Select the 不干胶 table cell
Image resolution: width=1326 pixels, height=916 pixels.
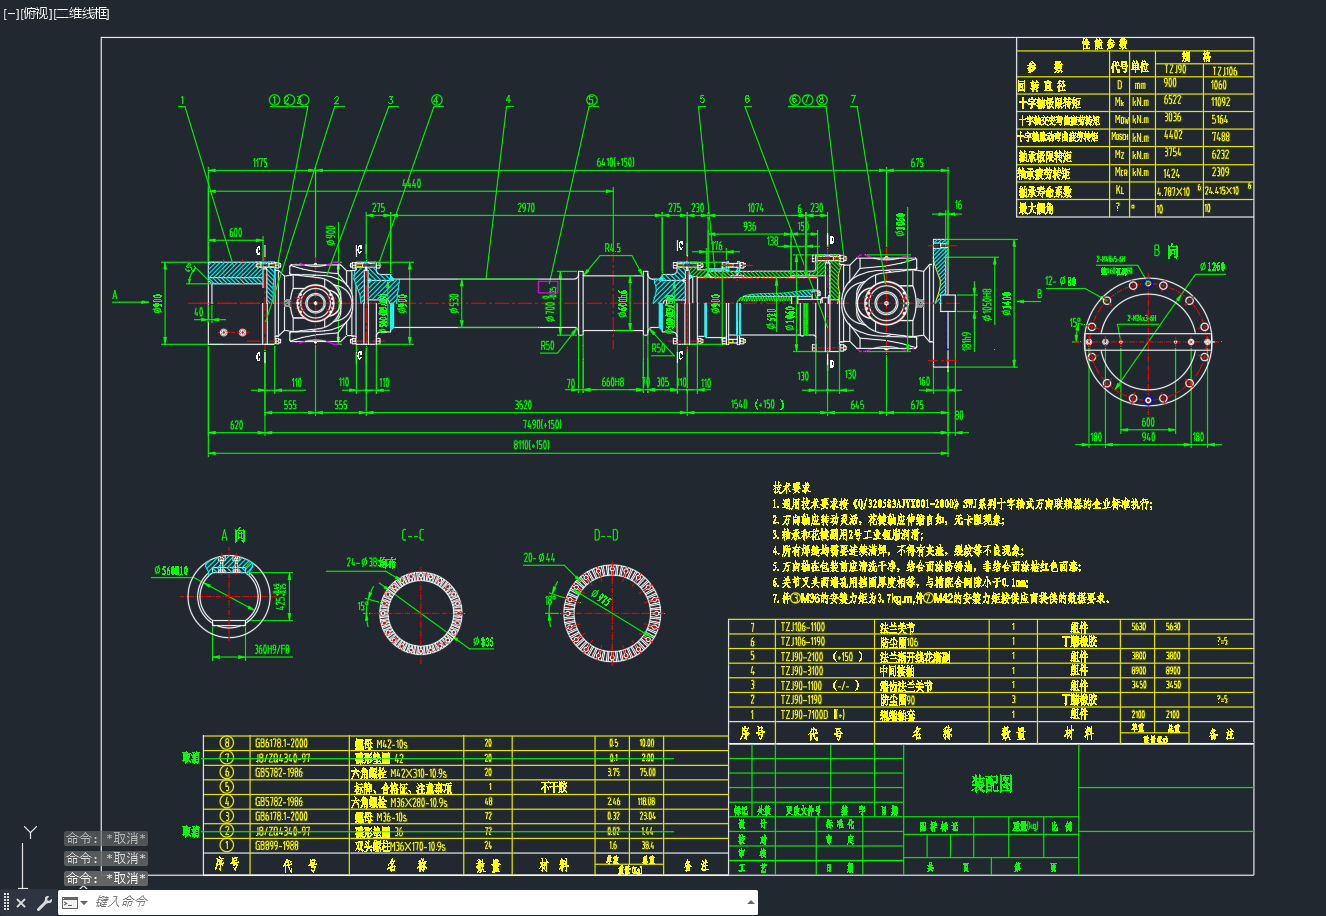click(x=553, y=787)
